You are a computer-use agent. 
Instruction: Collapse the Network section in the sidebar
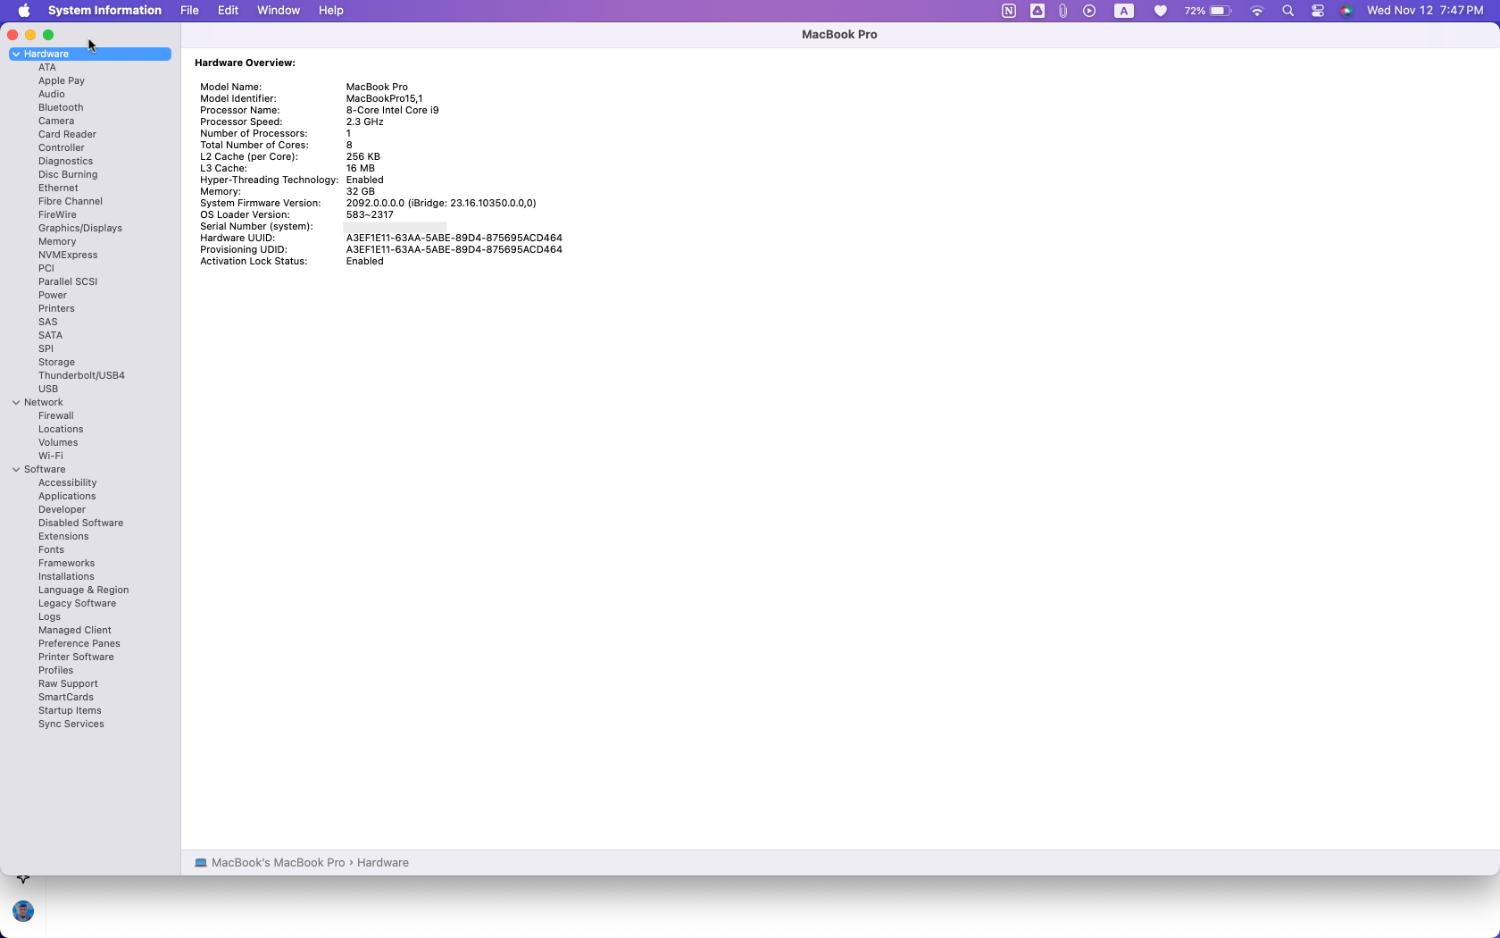coord(16,403)
